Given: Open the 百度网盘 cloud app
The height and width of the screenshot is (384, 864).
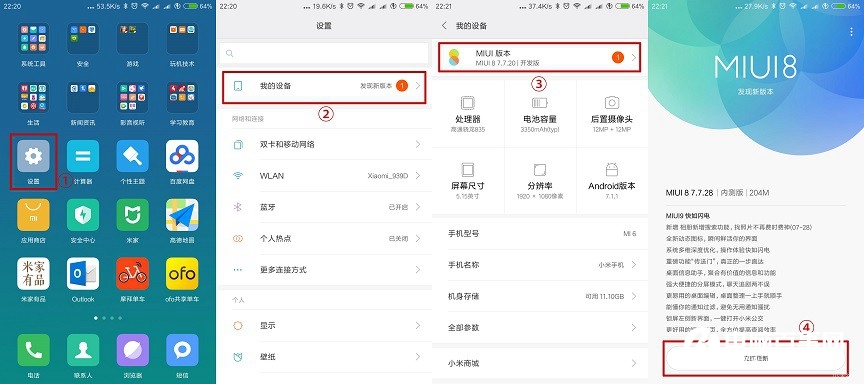Looking at the screenshot, I should (182, 156).
